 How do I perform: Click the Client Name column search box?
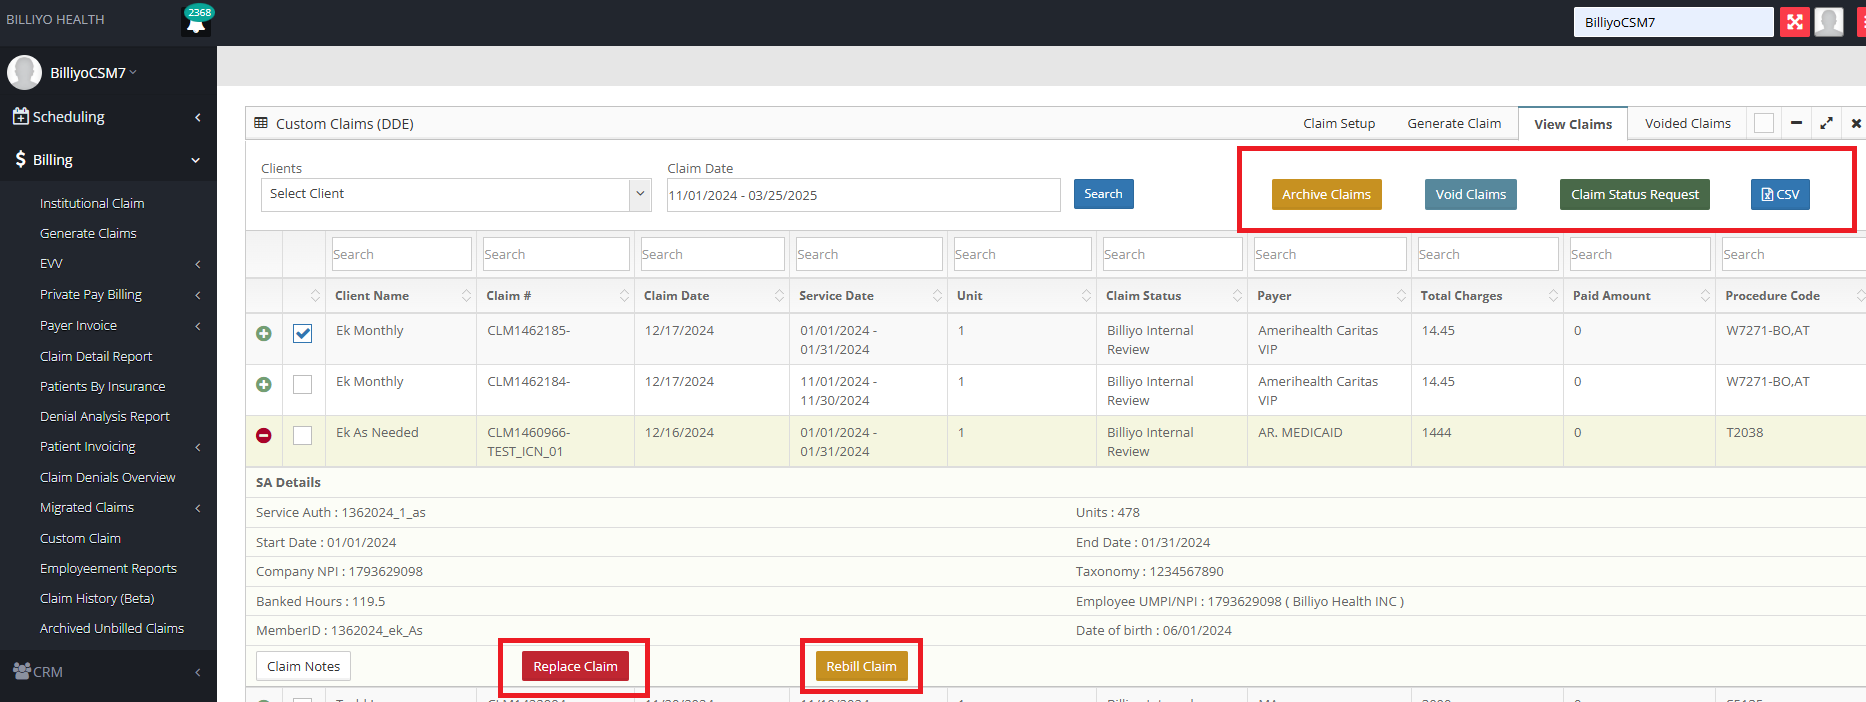pos(401,254)
